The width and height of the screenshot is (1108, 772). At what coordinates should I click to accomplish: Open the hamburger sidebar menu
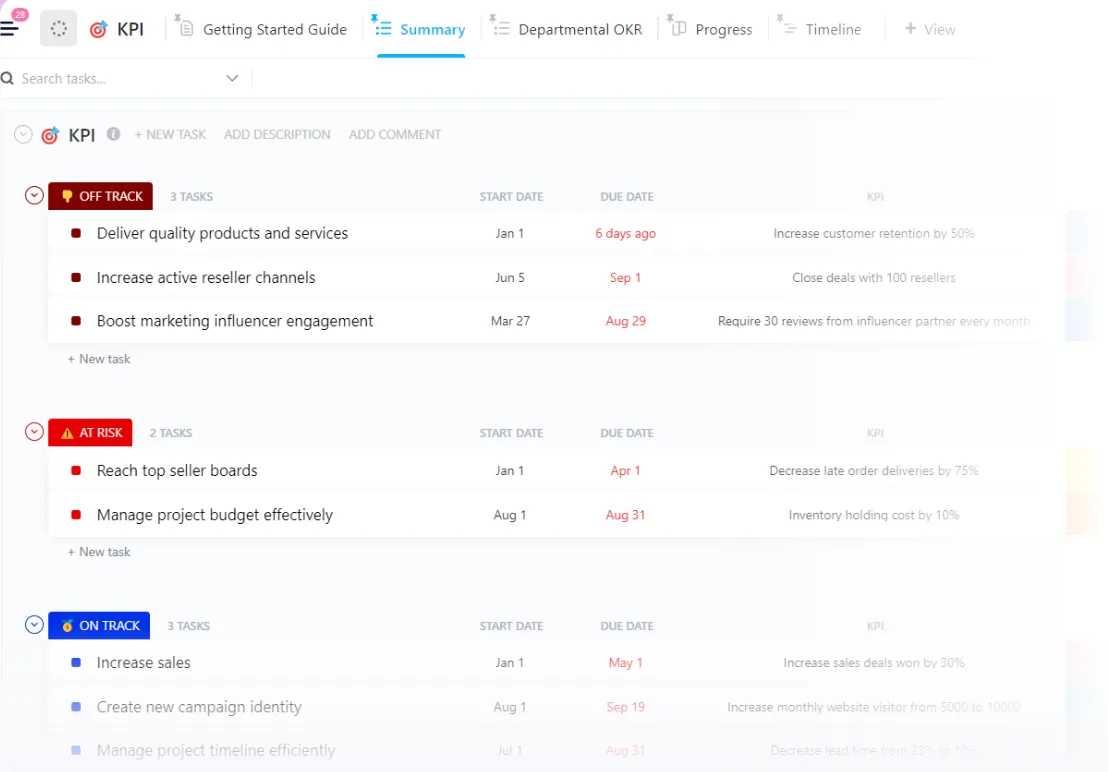coord(9,28)
